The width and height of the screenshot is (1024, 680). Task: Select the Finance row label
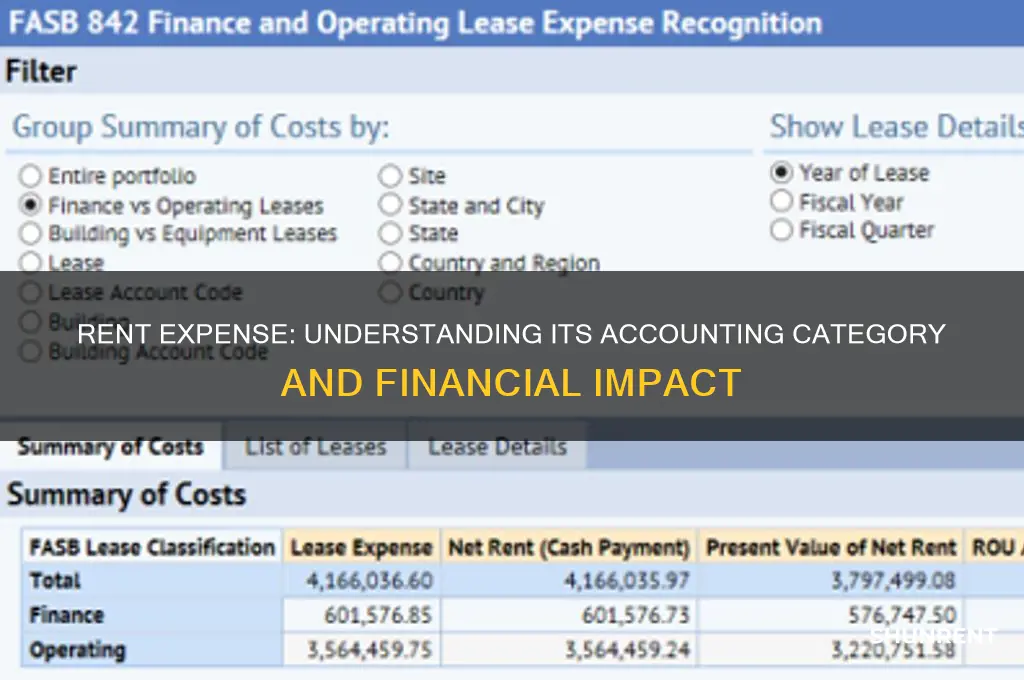(67, 615)
